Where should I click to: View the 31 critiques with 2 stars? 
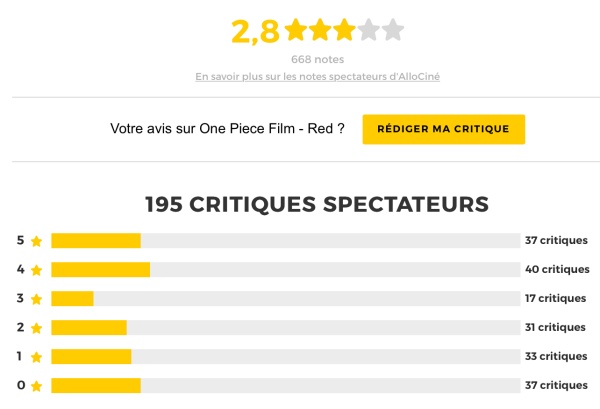click(x=556, y=327)
